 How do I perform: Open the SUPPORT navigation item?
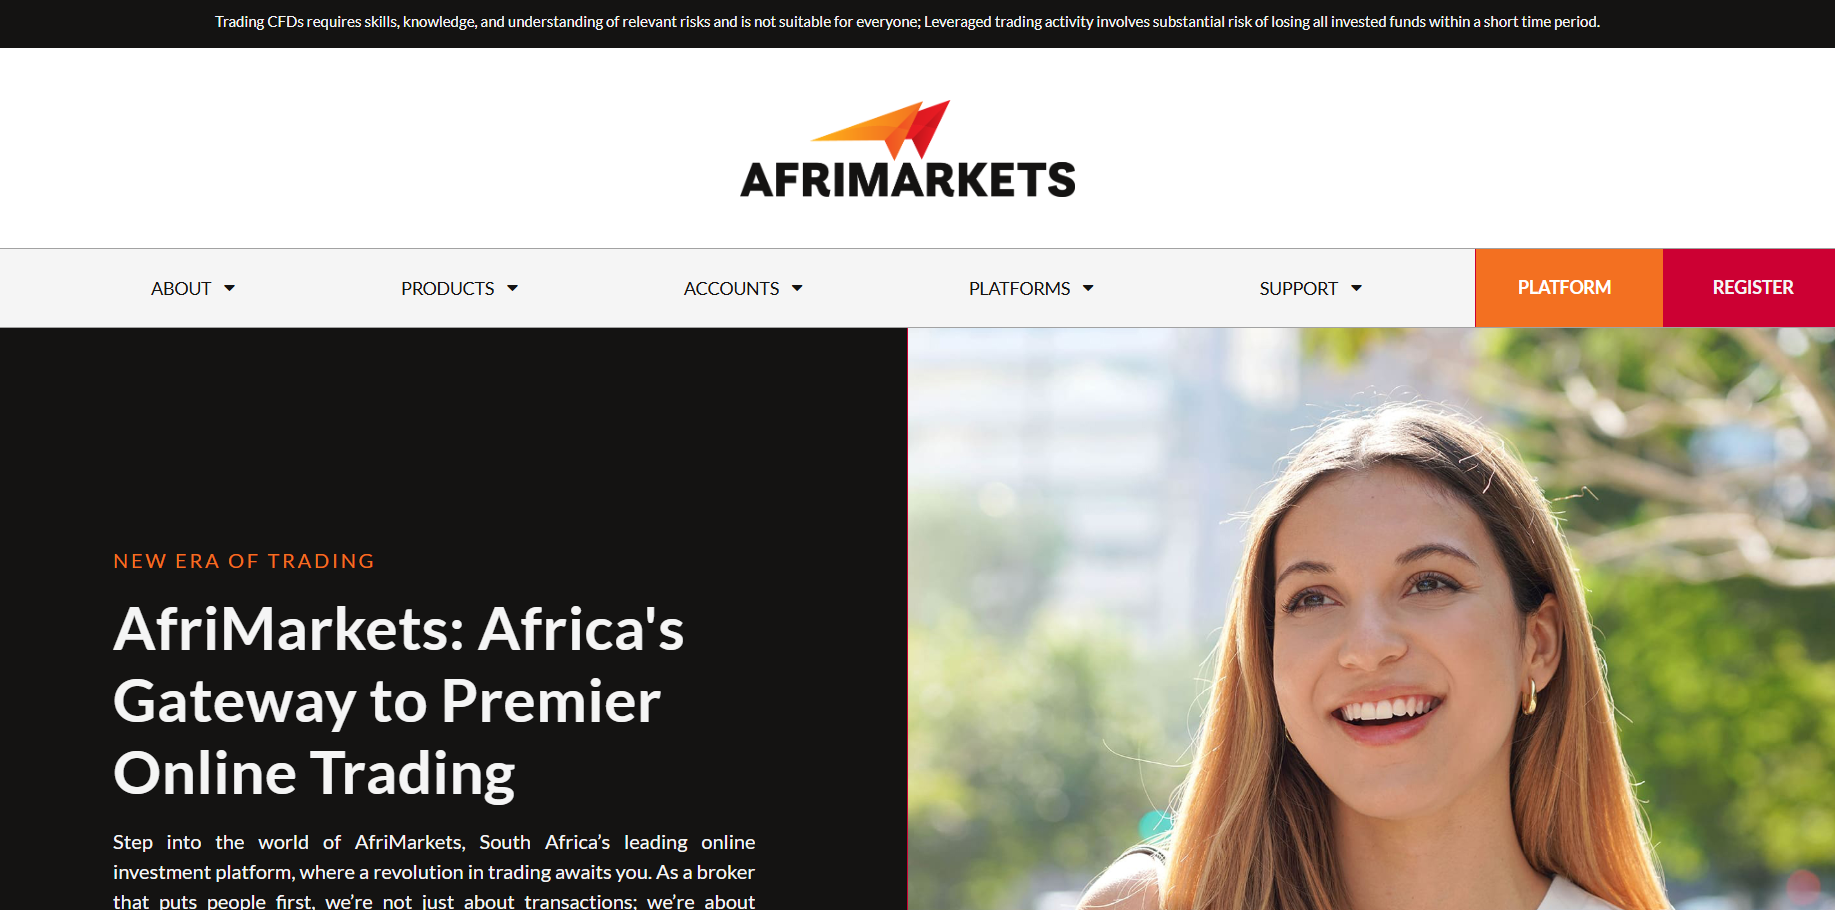point(1298,288)
